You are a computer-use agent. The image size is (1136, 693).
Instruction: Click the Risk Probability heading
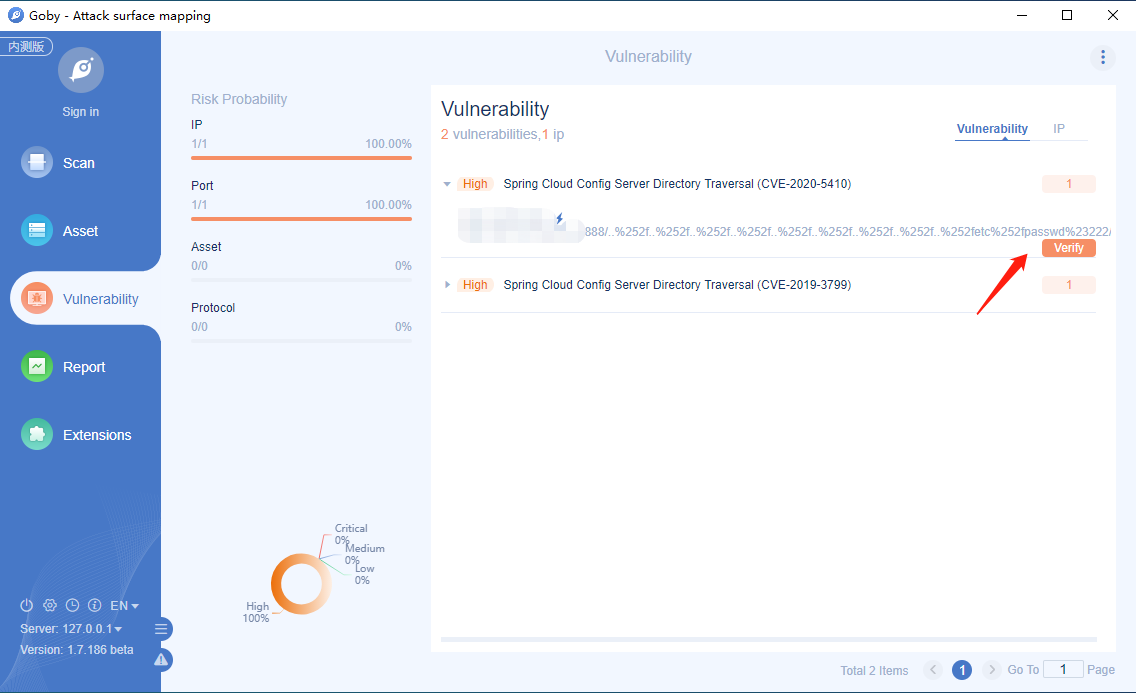click(239, 99)
